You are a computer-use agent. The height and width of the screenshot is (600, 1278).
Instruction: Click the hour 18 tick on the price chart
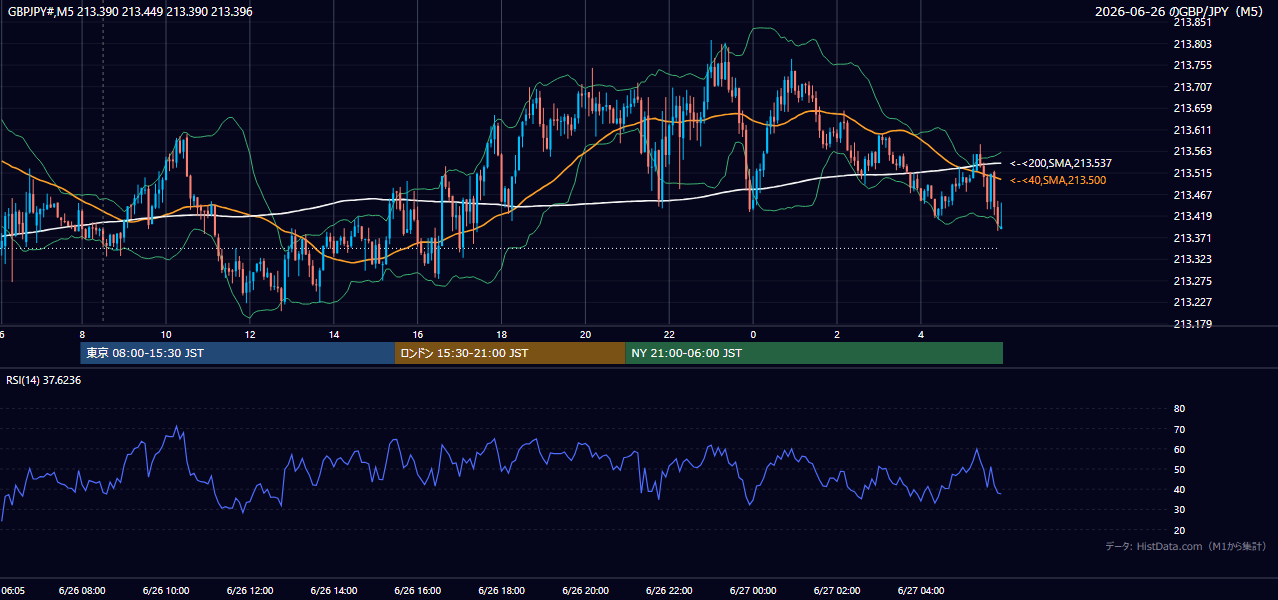coord(502,334)
